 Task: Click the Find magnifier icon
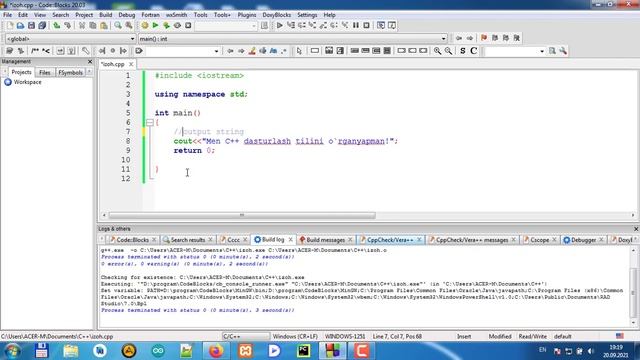tap(118, 25)
